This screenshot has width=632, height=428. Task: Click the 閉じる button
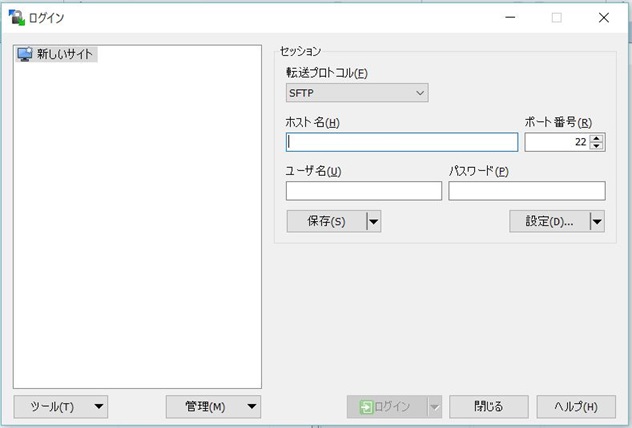489,407
